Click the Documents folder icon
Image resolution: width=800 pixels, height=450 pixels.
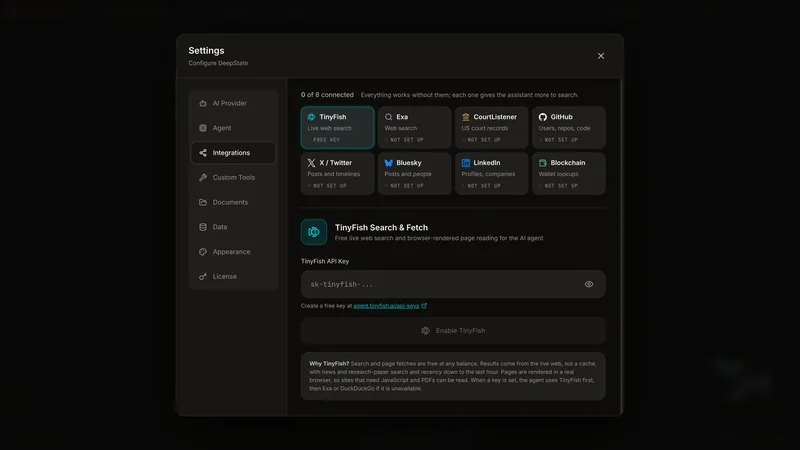click(203, 202)
